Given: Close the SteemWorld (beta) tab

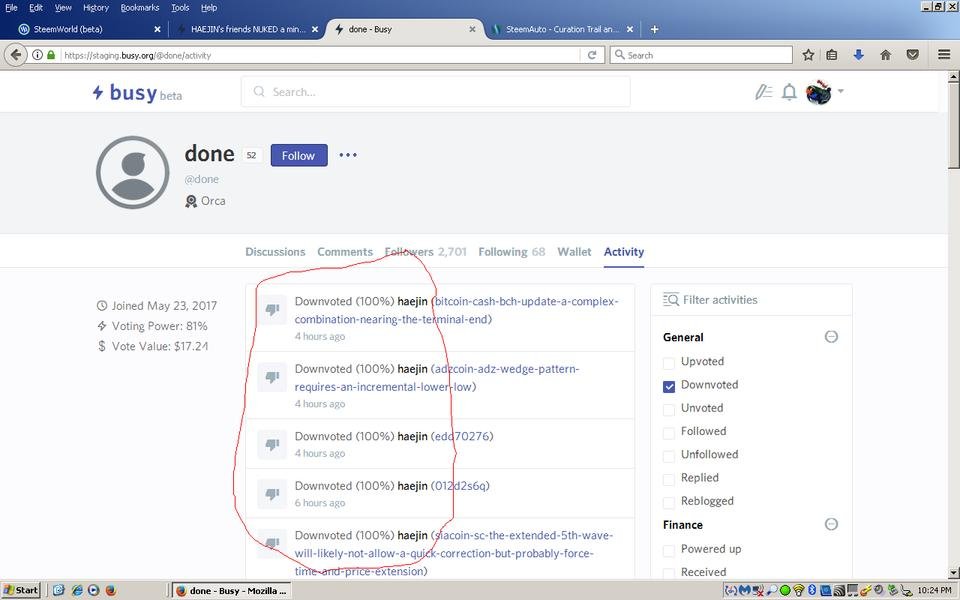Looking at the screenshot, I should point(157,29).
